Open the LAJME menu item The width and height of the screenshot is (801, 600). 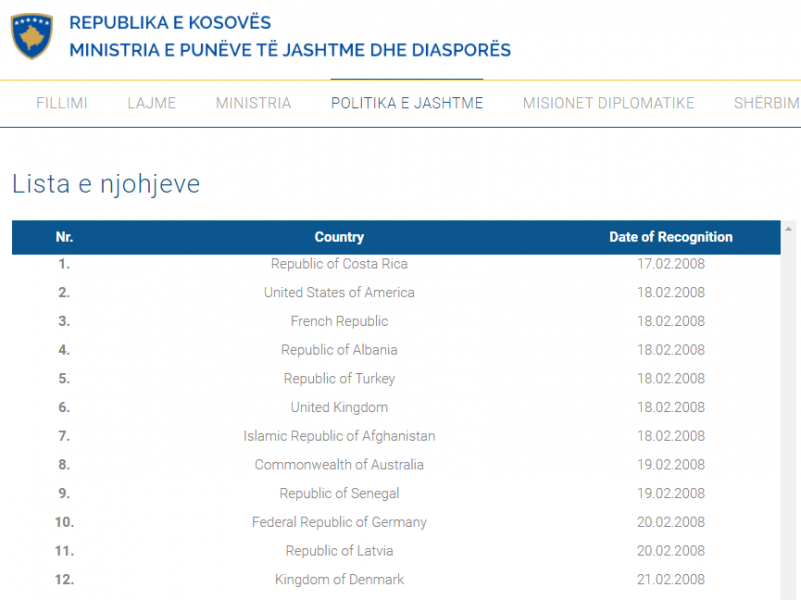coord(152,103)
